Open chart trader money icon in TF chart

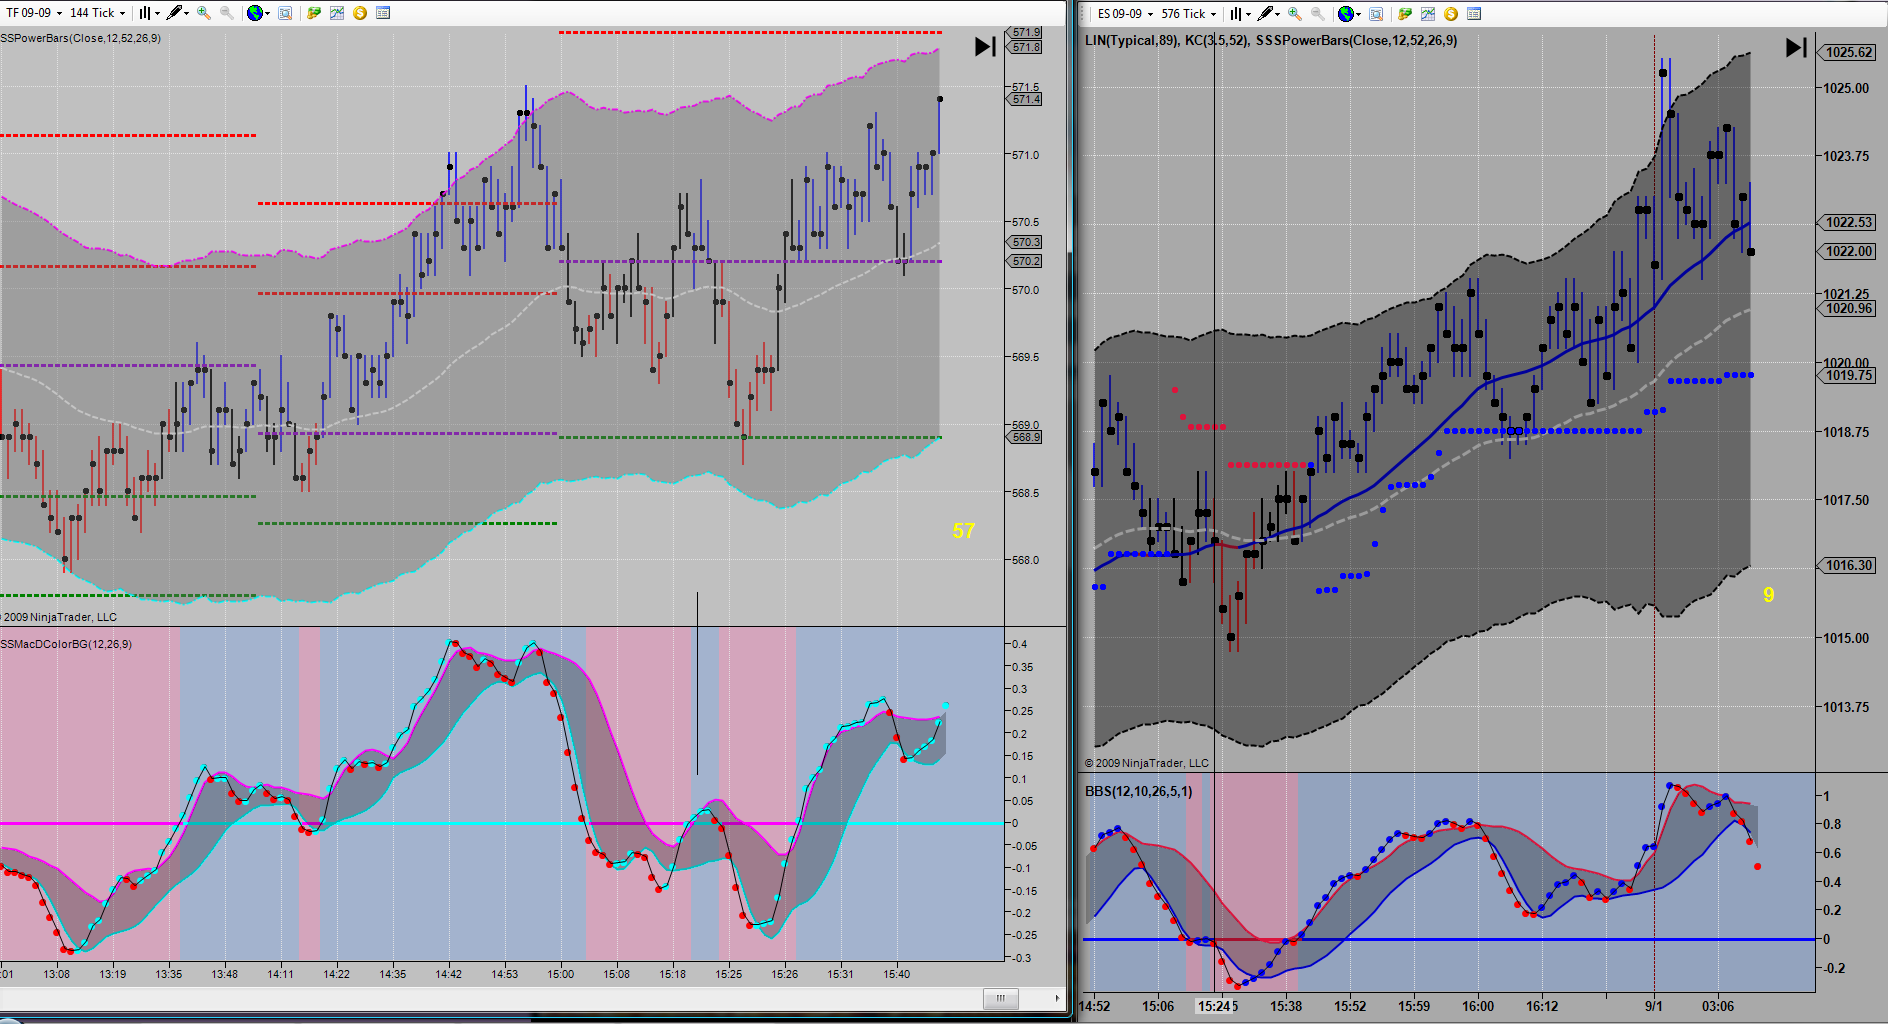coord(314,13)
